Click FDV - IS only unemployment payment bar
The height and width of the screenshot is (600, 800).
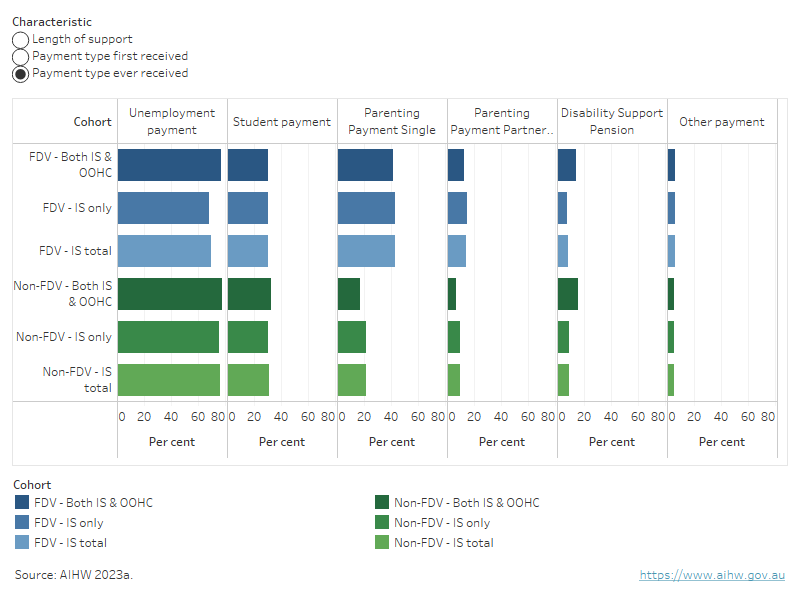(163, 208)
